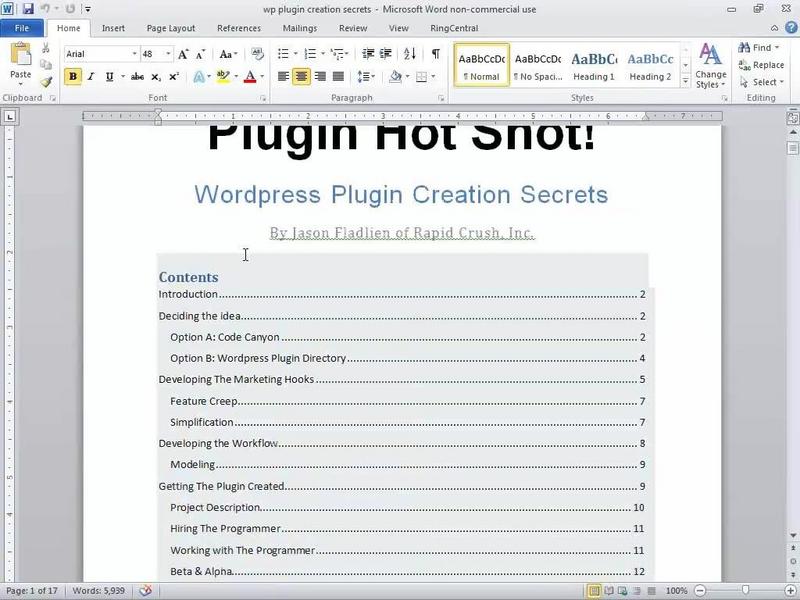Switch to the RingCentral tab
The width and height of the screenshot is (800, 600).
point(454,28)
